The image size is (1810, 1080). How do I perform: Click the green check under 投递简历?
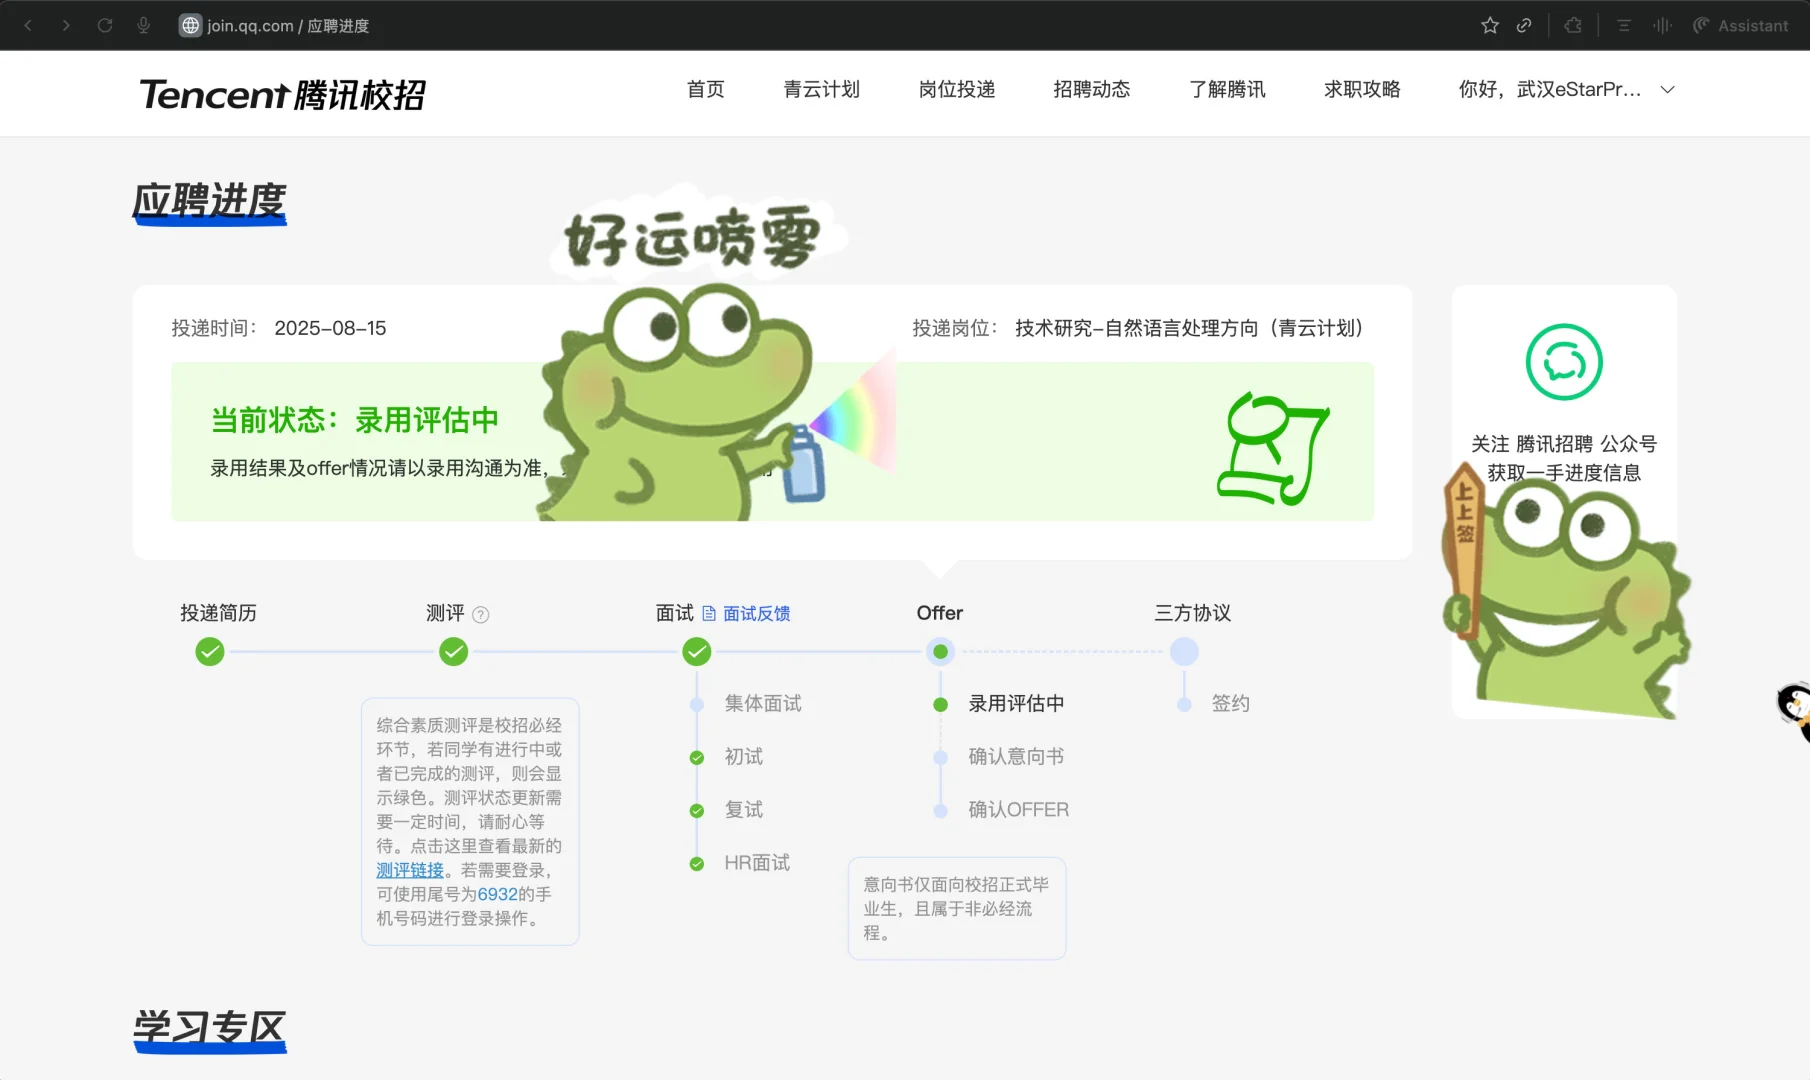pos(210,652)
